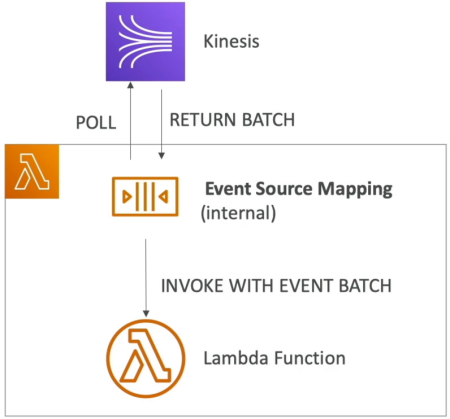This screenshot has width=450, height=419.
Task: Click the lambda symbol inside the circle
Action: pyautogui.click(x=145, y=356)
